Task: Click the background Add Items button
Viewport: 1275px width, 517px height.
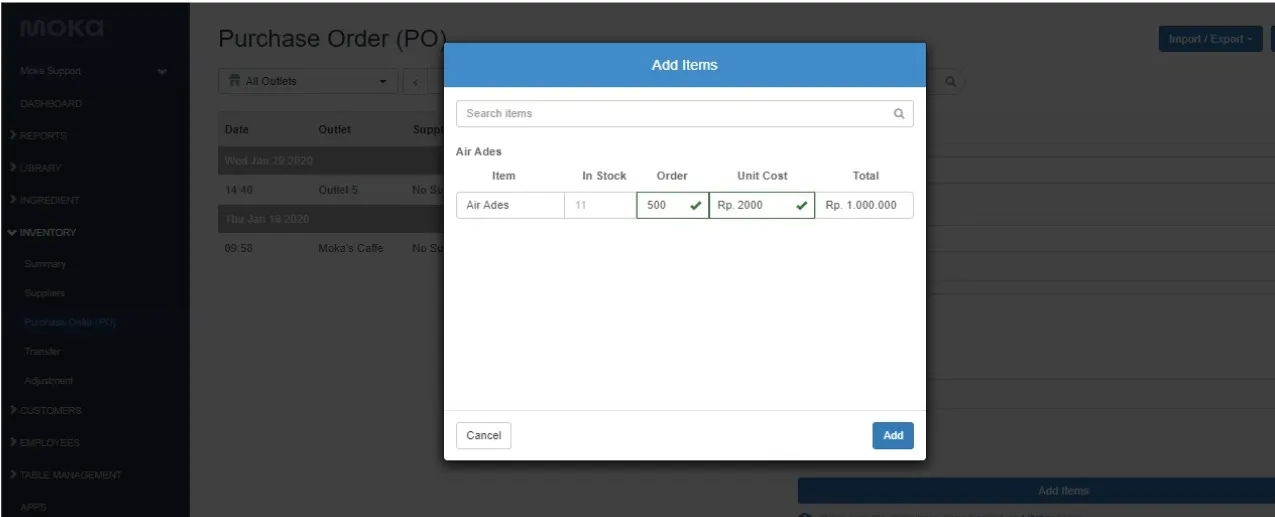Action: (1036, 491)
